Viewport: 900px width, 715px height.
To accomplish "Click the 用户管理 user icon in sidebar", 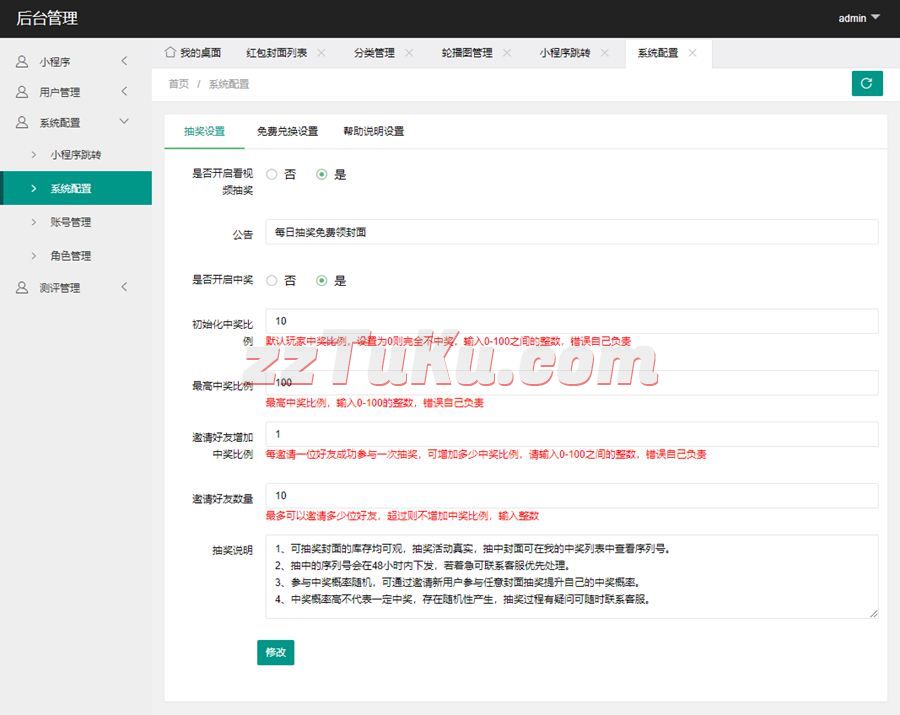I will [x=22, y=92].
